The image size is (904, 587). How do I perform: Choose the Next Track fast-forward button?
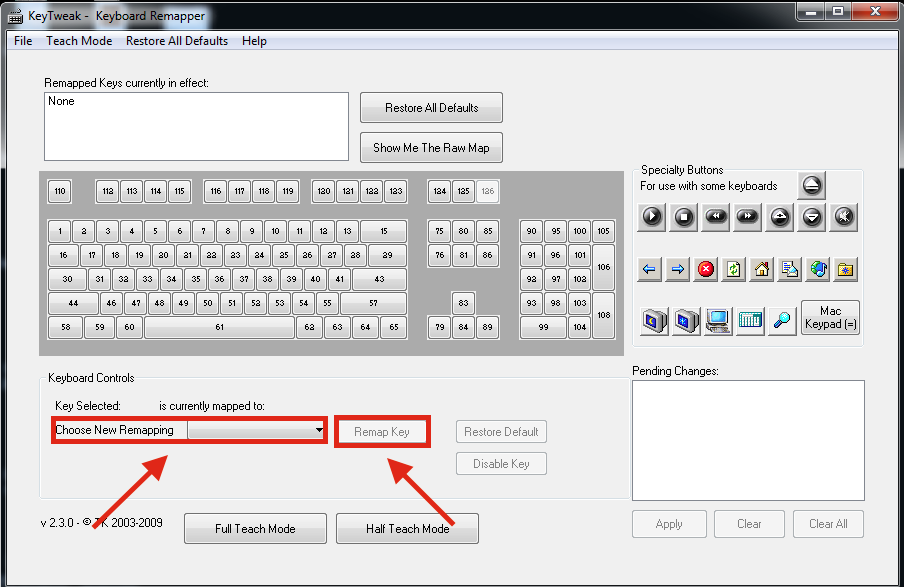[x=748, y=217]
